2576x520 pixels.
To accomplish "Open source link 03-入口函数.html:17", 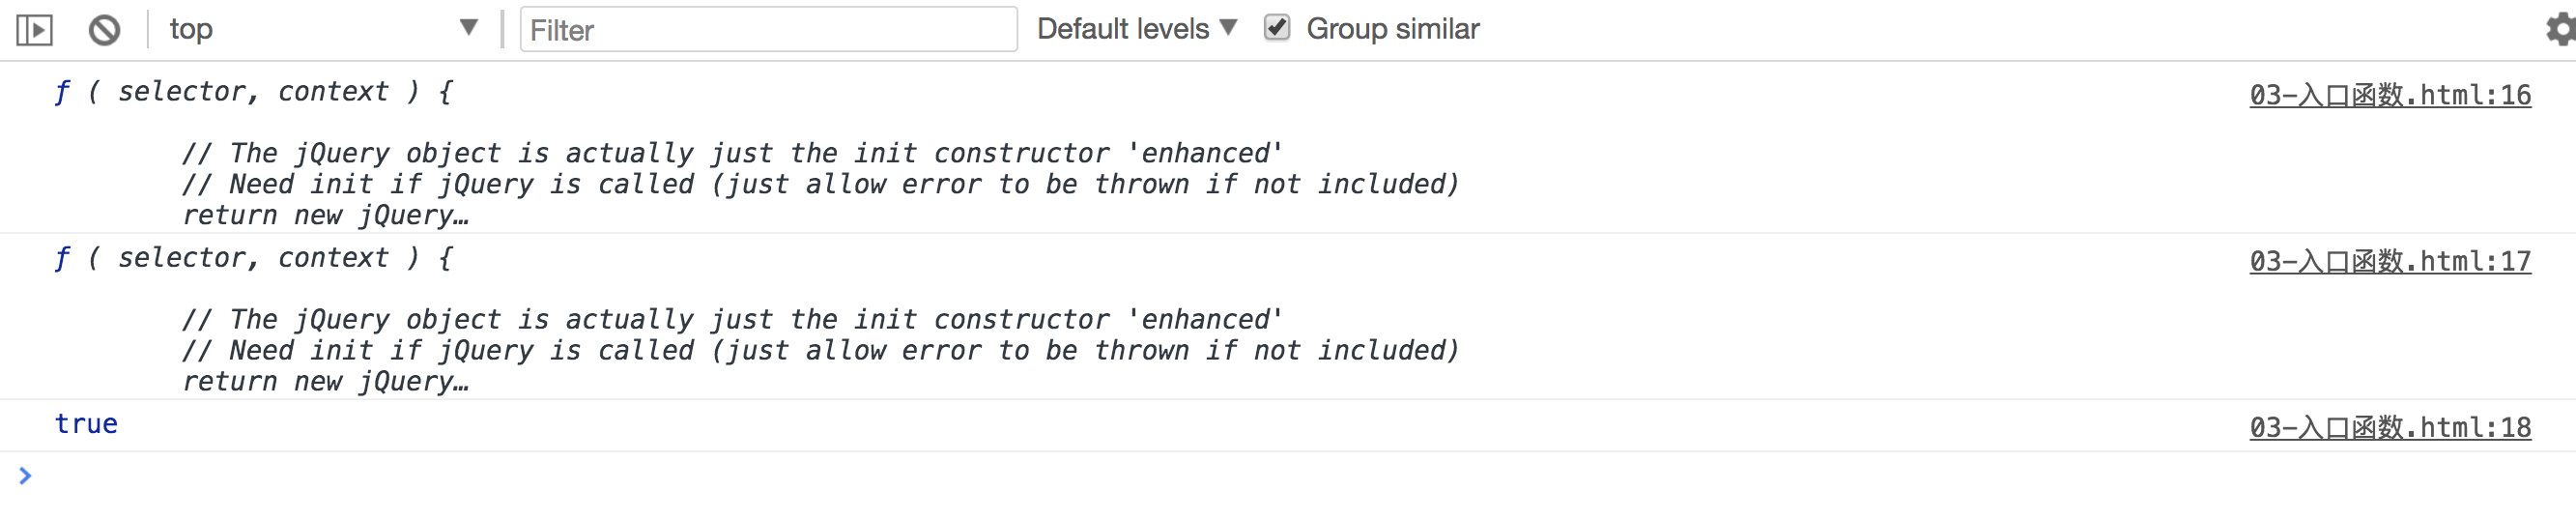I will 2389,261.
